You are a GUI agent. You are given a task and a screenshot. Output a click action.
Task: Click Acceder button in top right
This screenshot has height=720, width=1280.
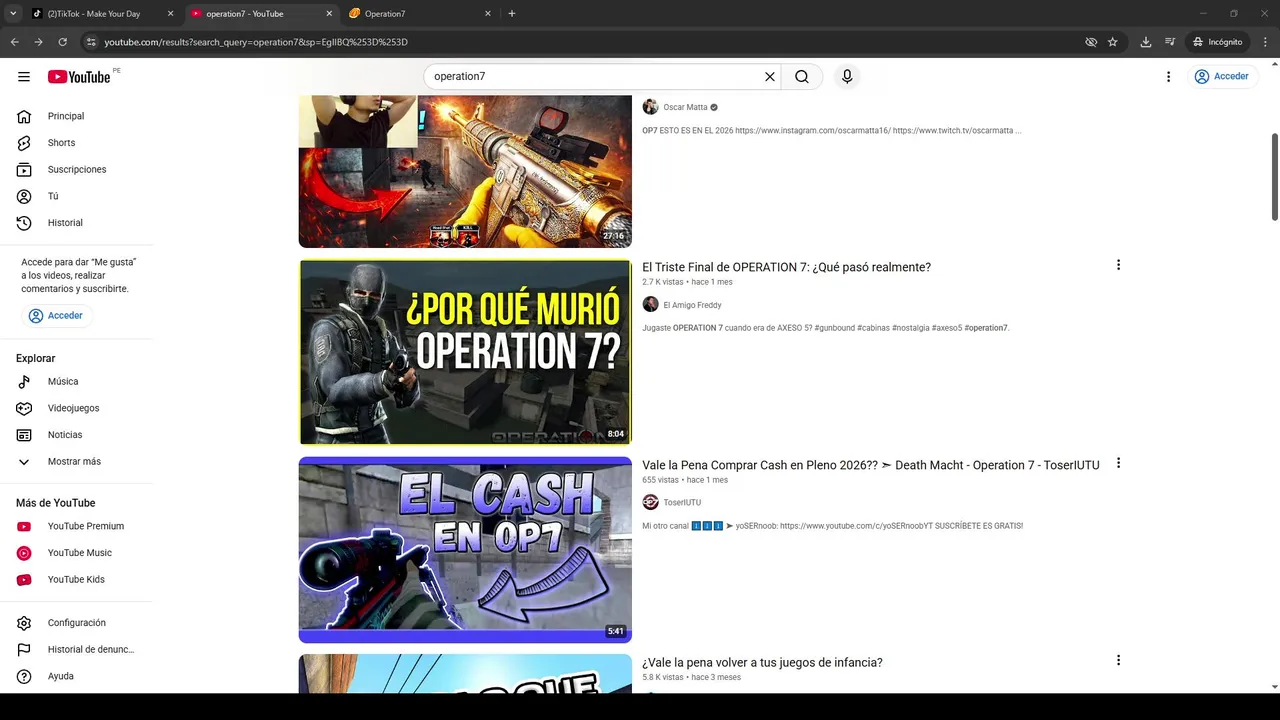click(1221, 77)
